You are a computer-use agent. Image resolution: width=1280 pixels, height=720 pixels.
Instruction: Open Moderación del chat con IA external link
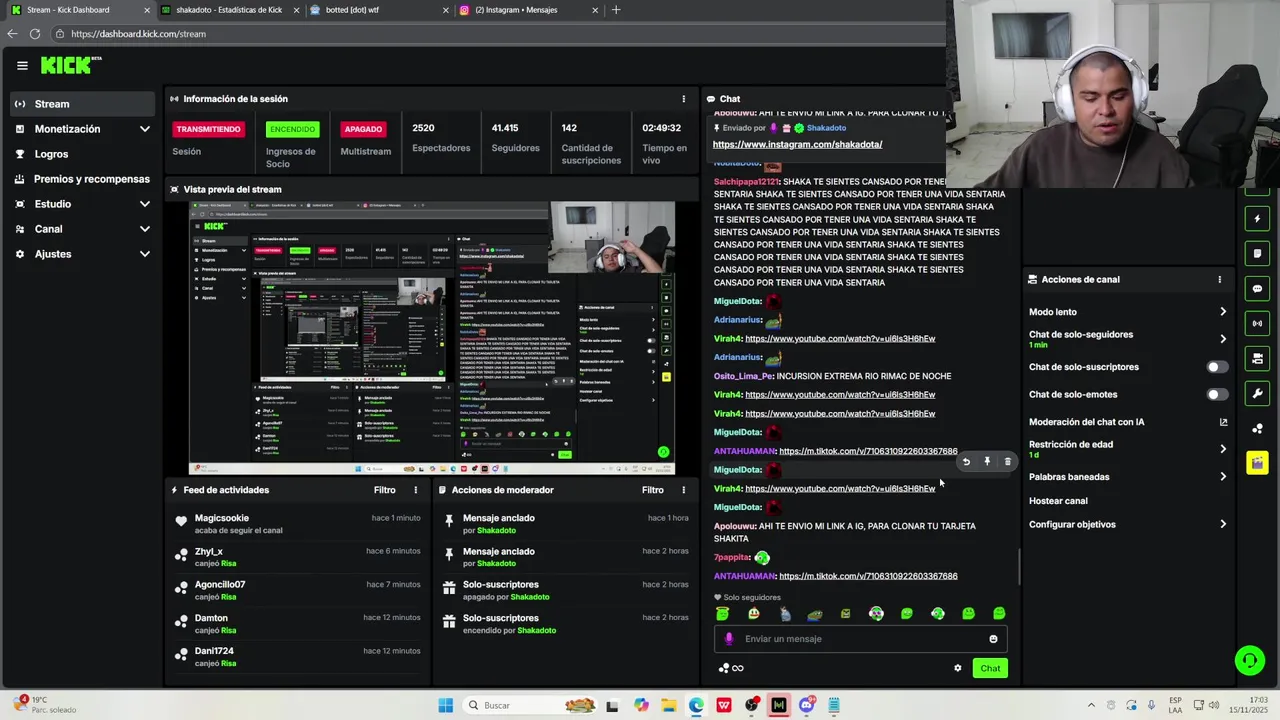tap(1223, 422)
